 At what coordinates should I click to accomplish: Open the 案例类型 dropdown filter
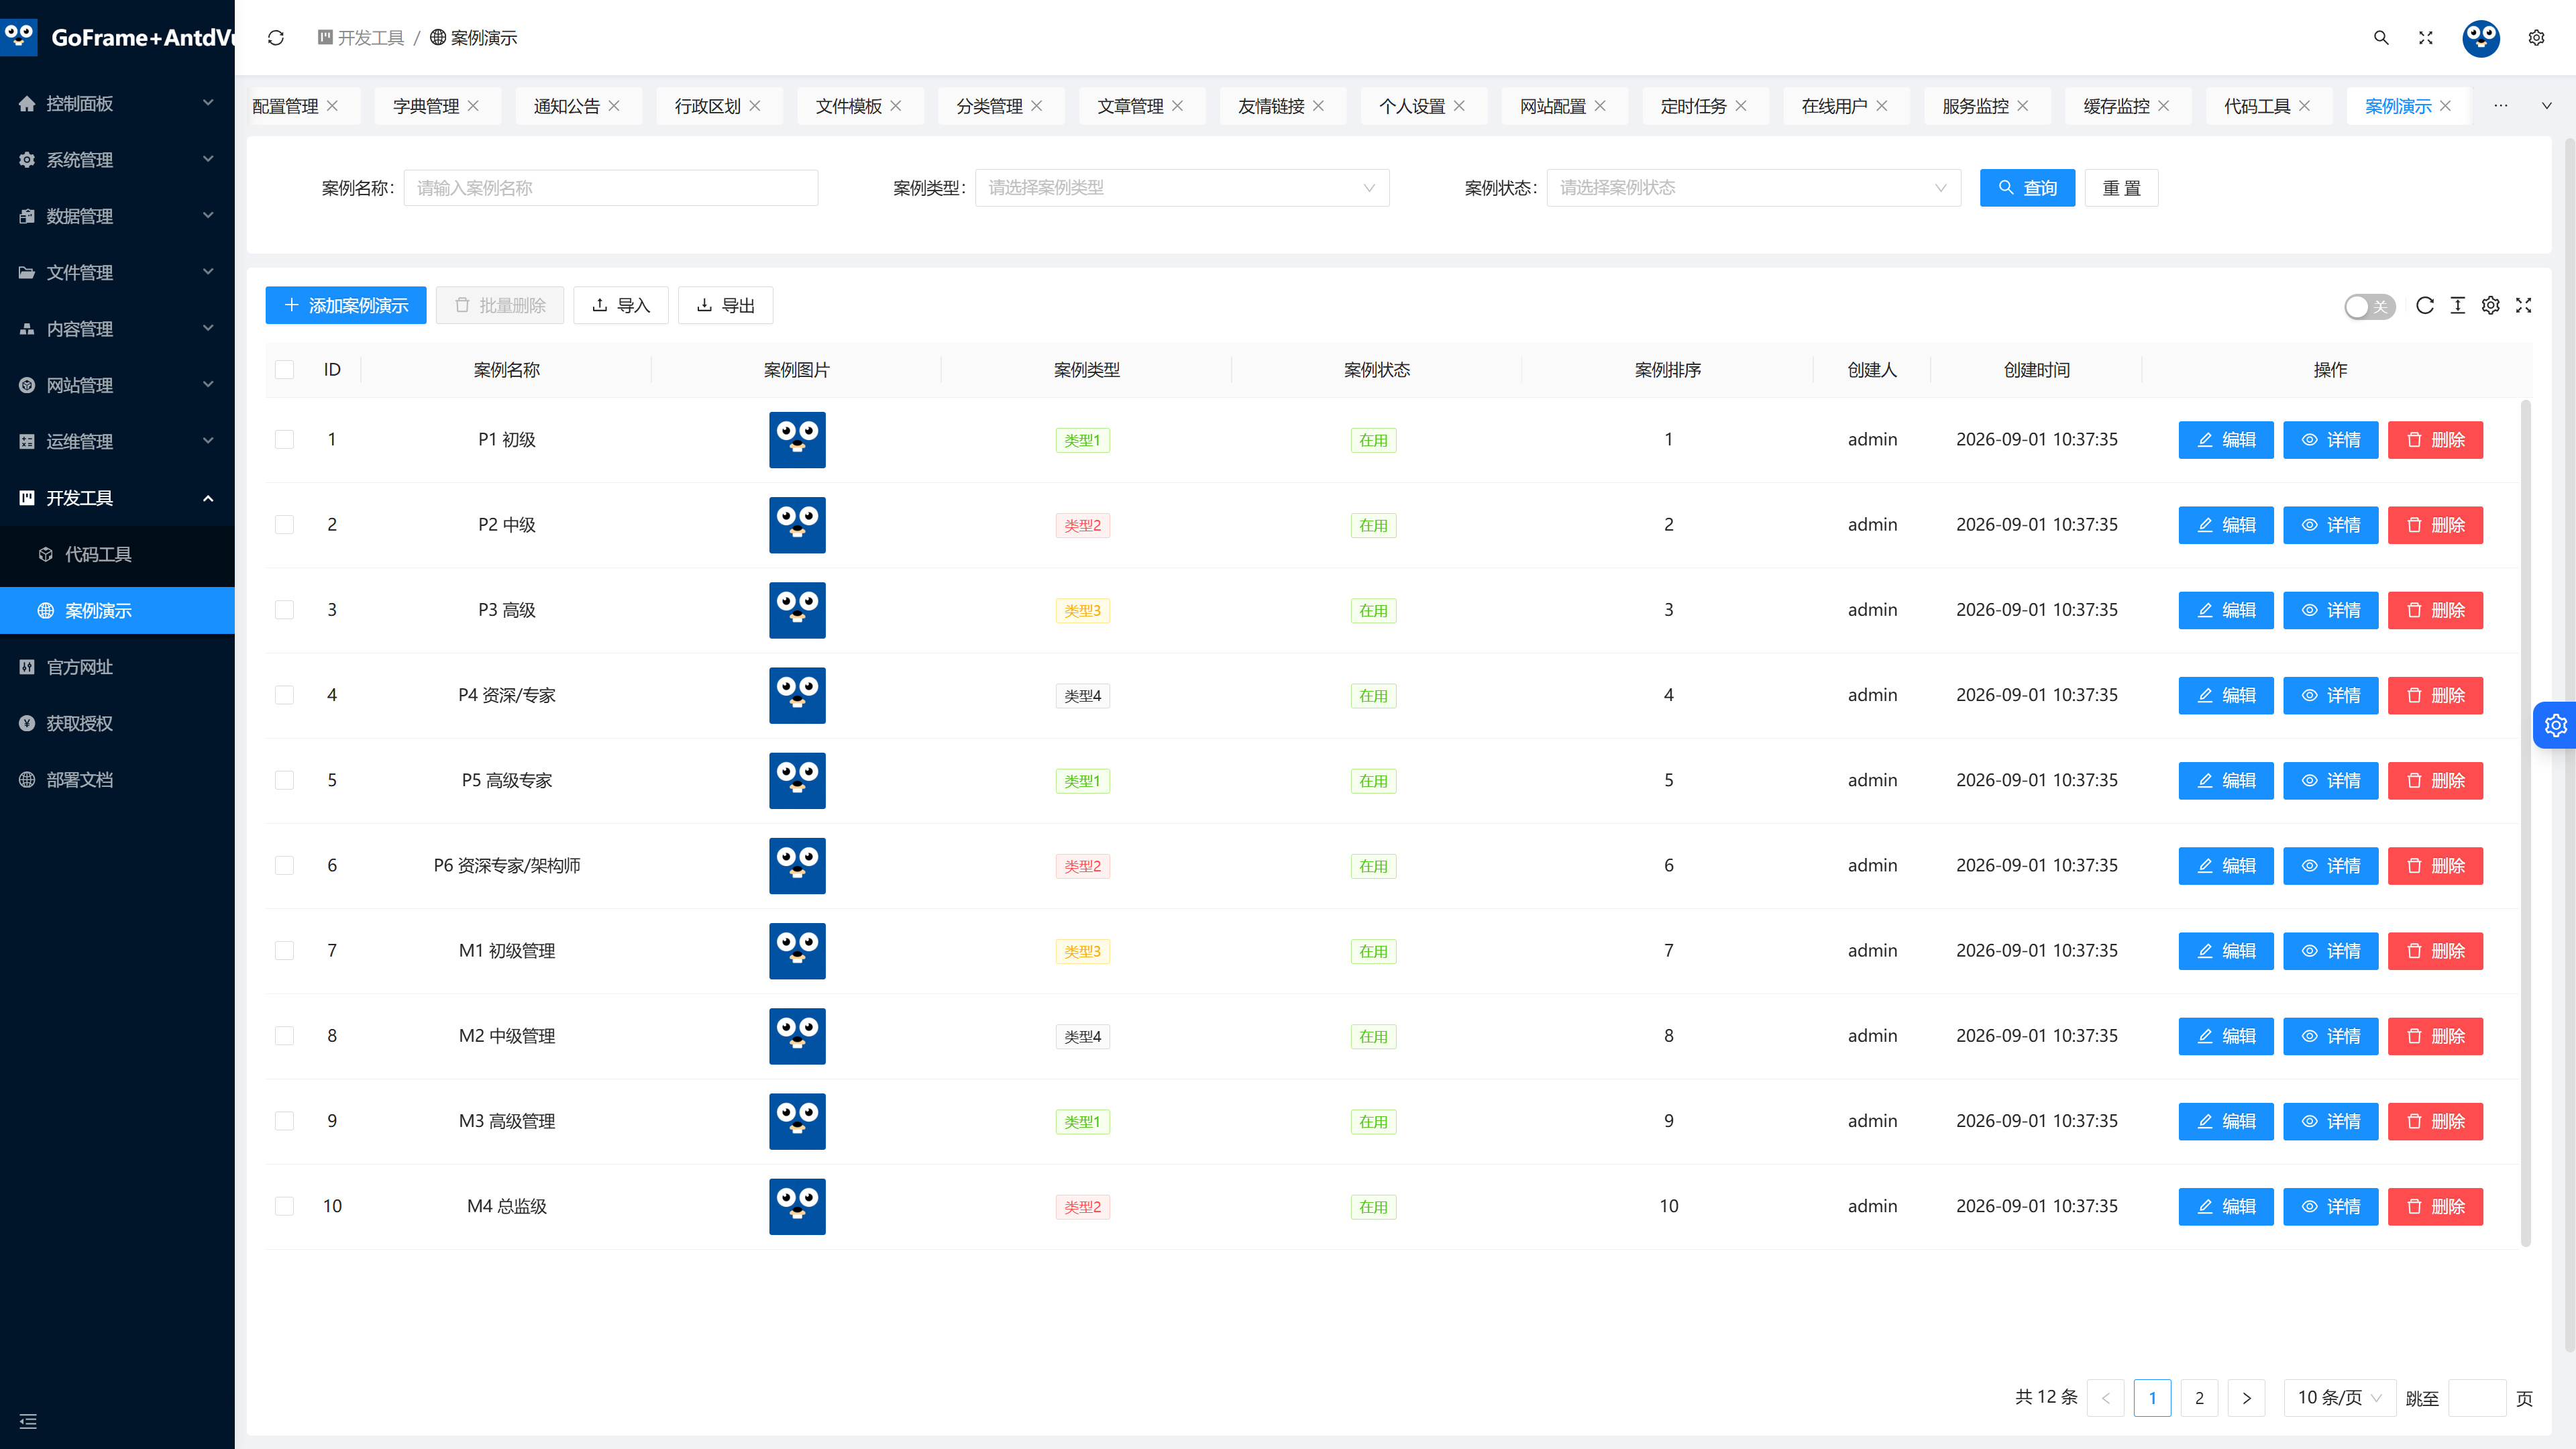point(1182,188)
